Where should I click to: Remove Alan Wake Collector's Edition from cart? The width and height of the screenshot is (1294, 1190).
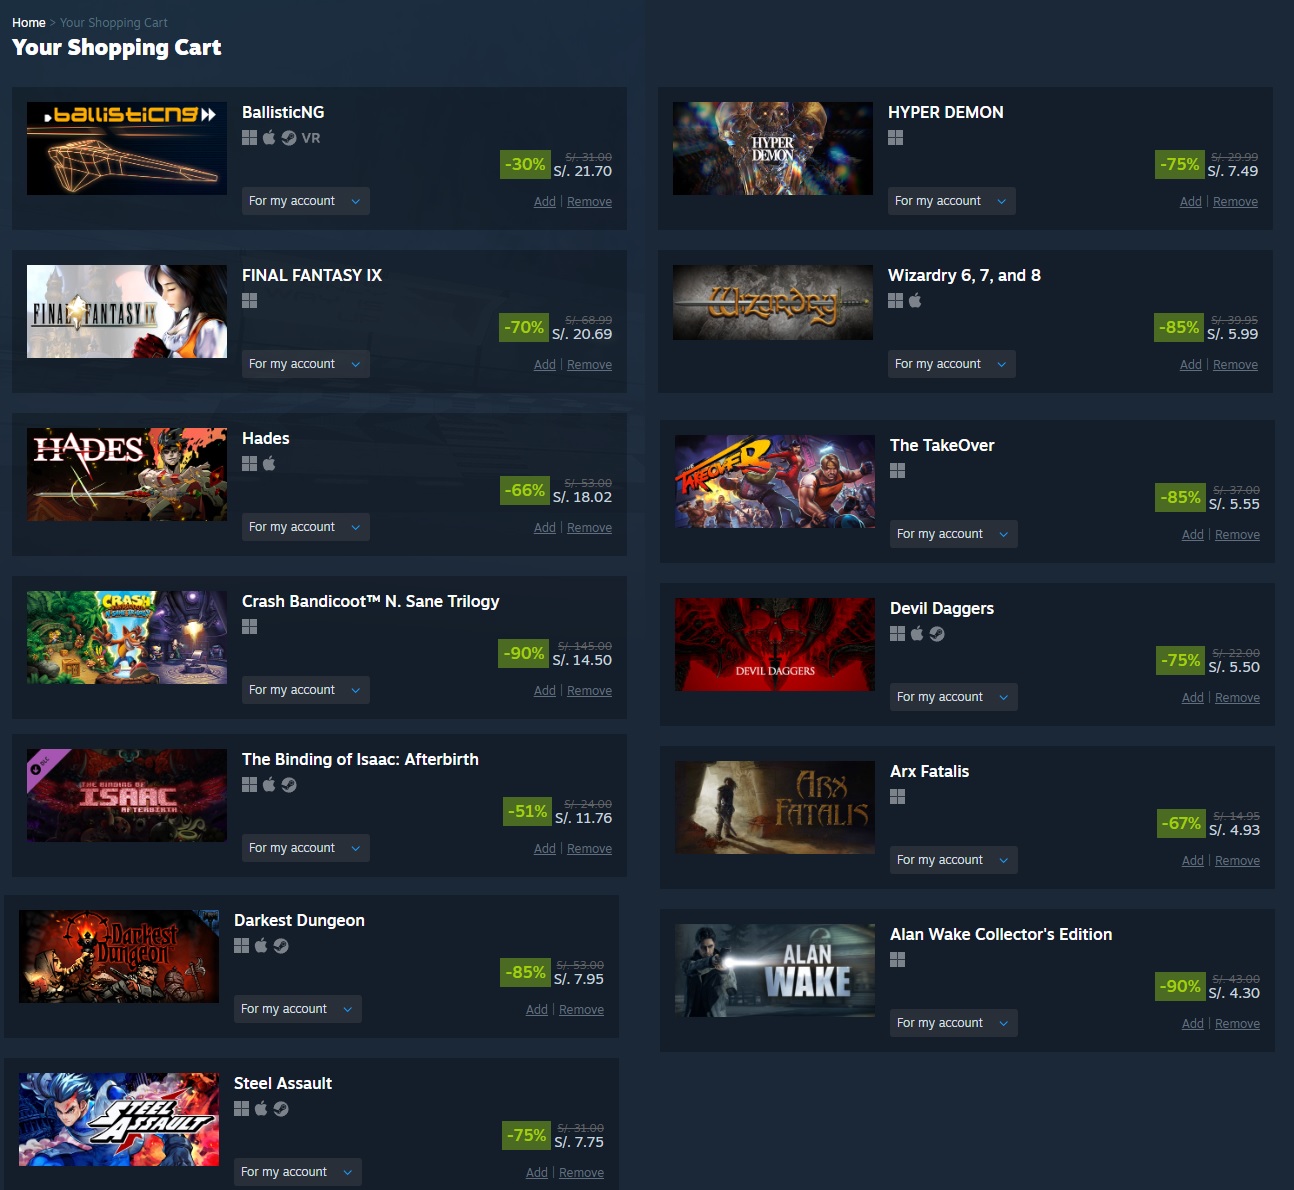(1237, 1024)
